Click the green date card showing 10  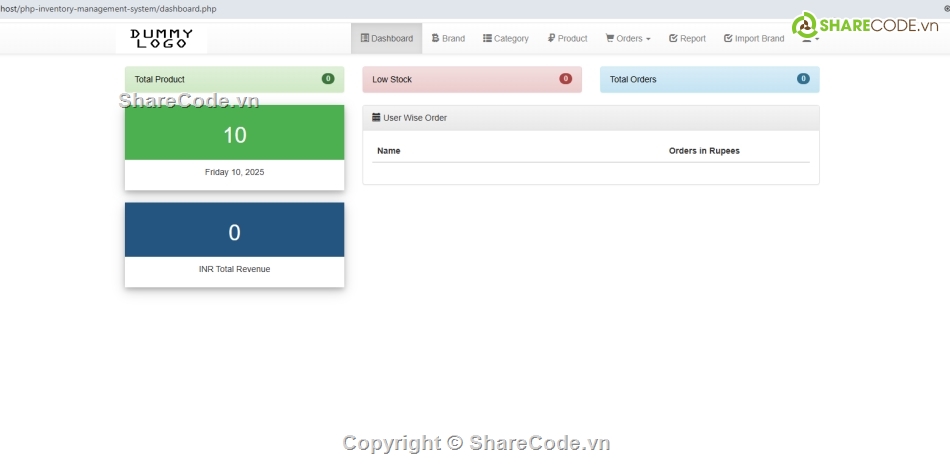234,135
